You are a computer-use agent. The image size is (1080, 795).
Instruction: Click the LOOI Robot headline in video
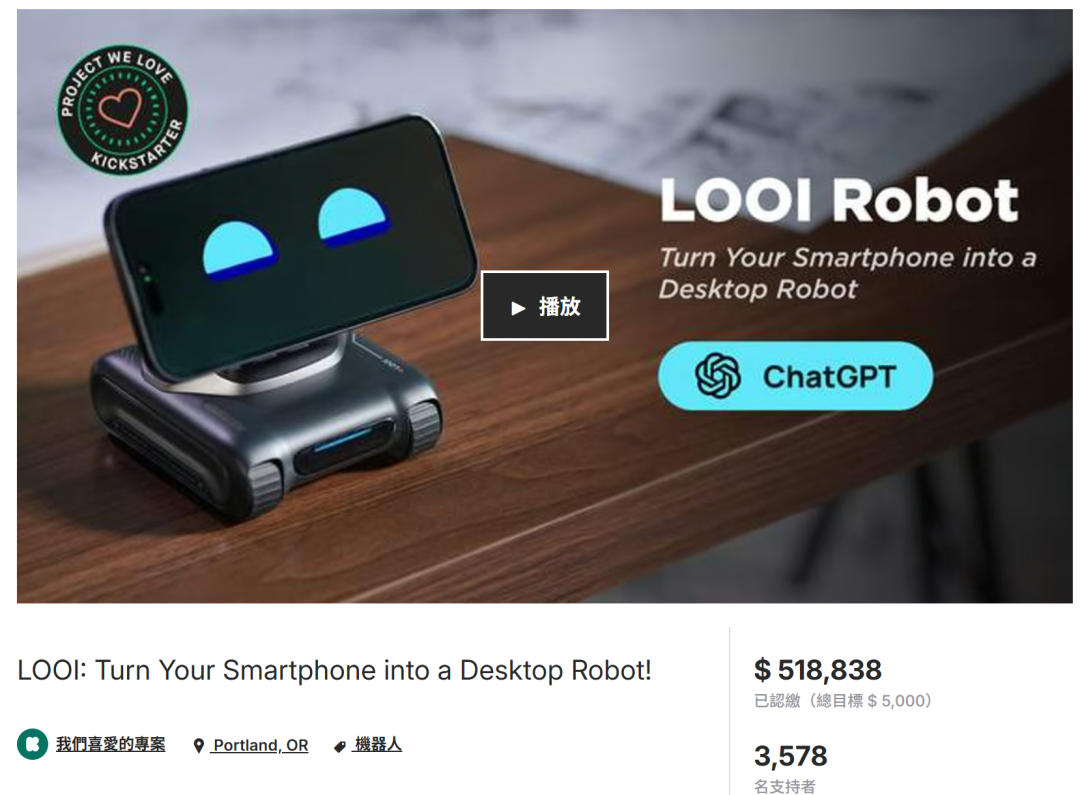coord(839,200)
